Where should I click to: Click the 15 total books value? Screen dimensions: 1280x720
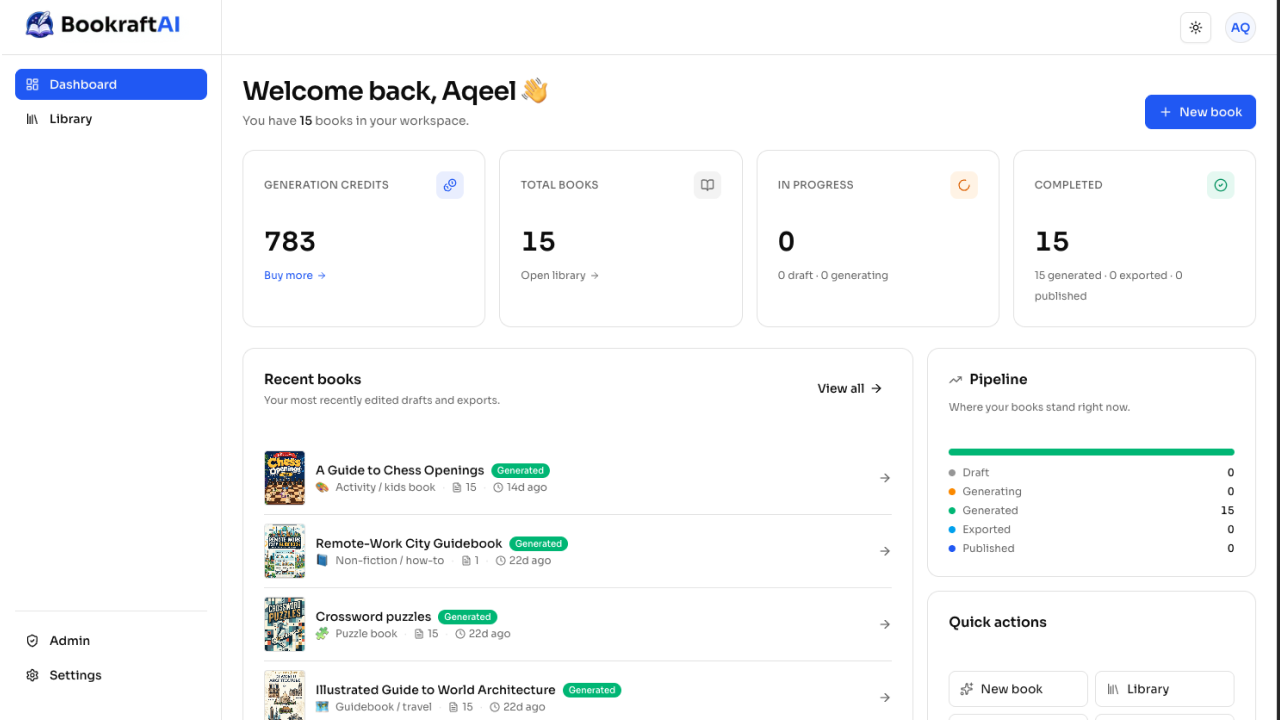pos(538,241)
